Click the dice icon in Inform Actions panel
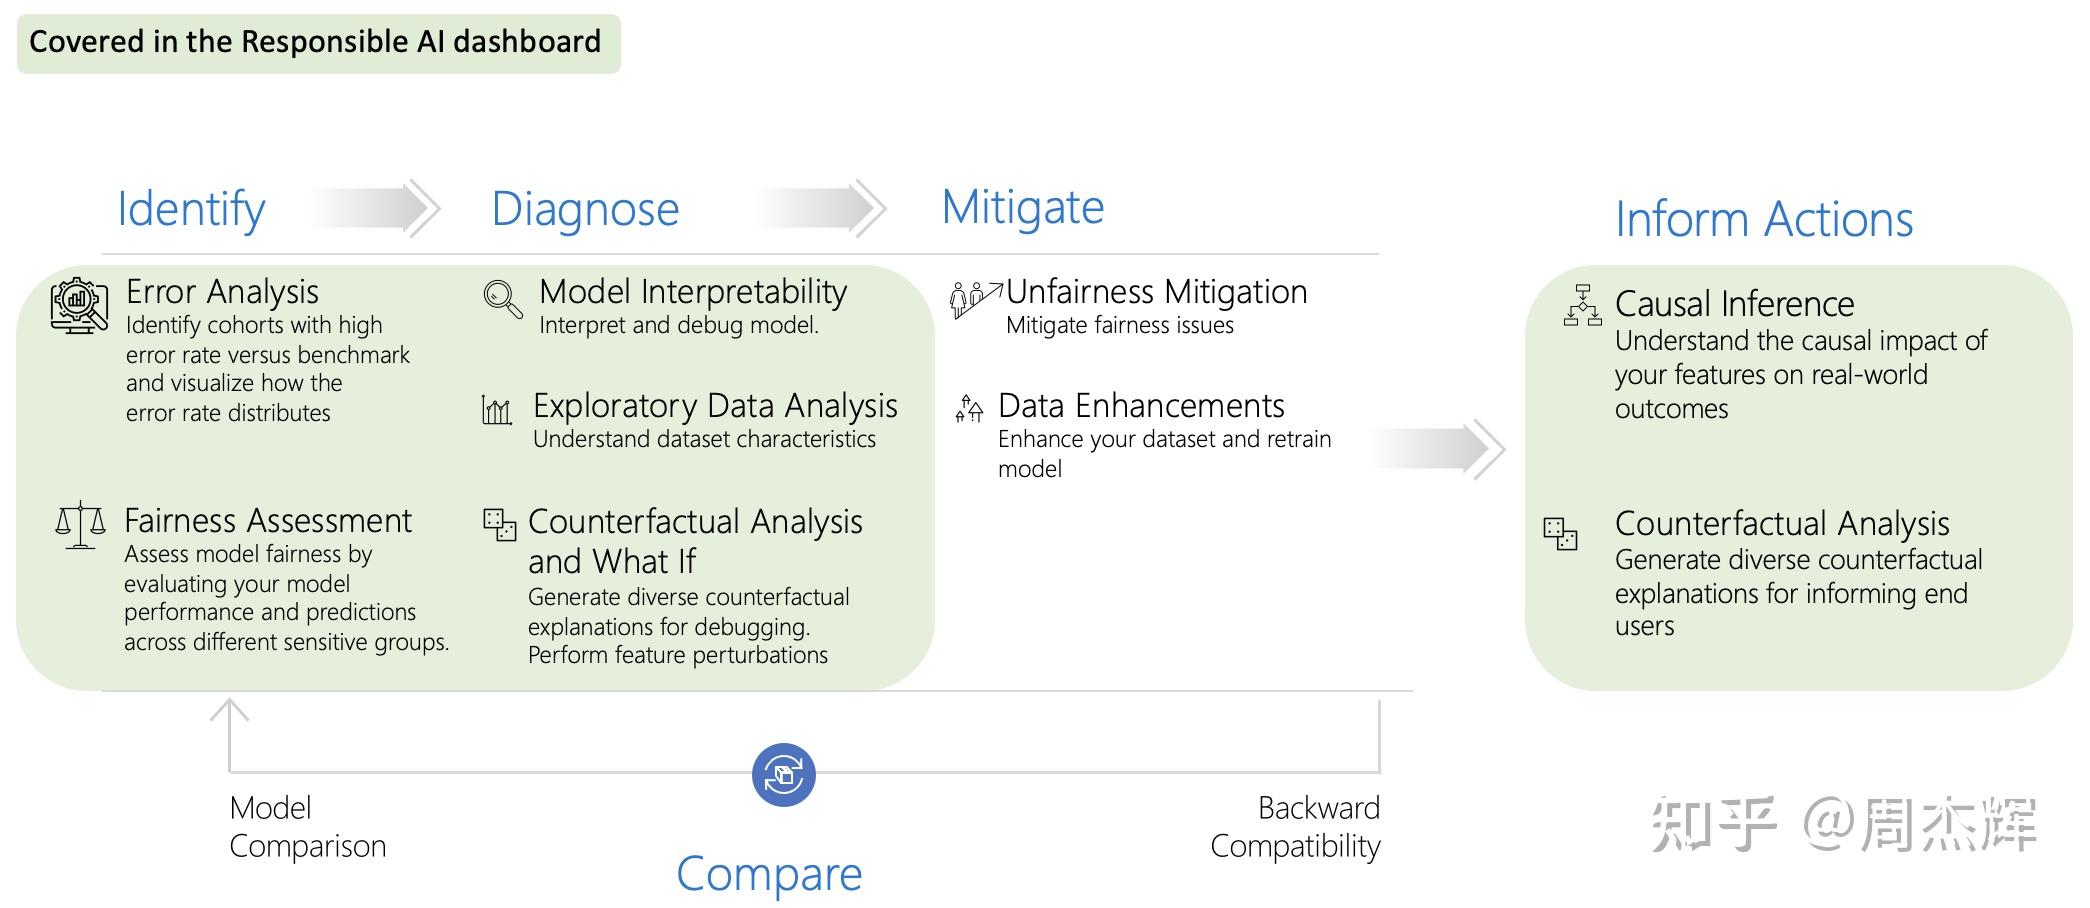Viewport: 2090px width, 908px height. 1560,533
